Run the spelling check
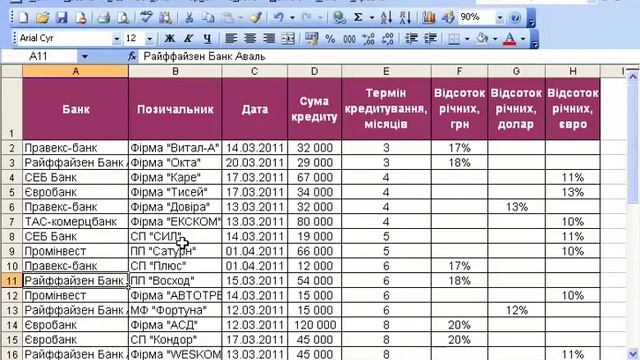 pos(146,18)
